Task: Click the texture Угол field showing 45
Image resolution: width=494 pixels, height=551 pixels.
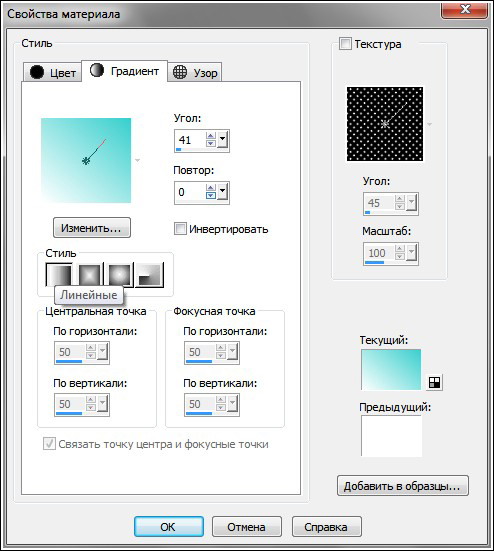Action: 379,203
